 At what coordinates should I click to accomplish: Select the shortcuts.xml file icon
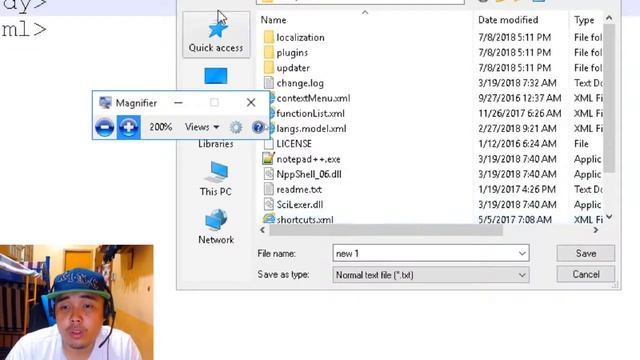pos(269,219)
